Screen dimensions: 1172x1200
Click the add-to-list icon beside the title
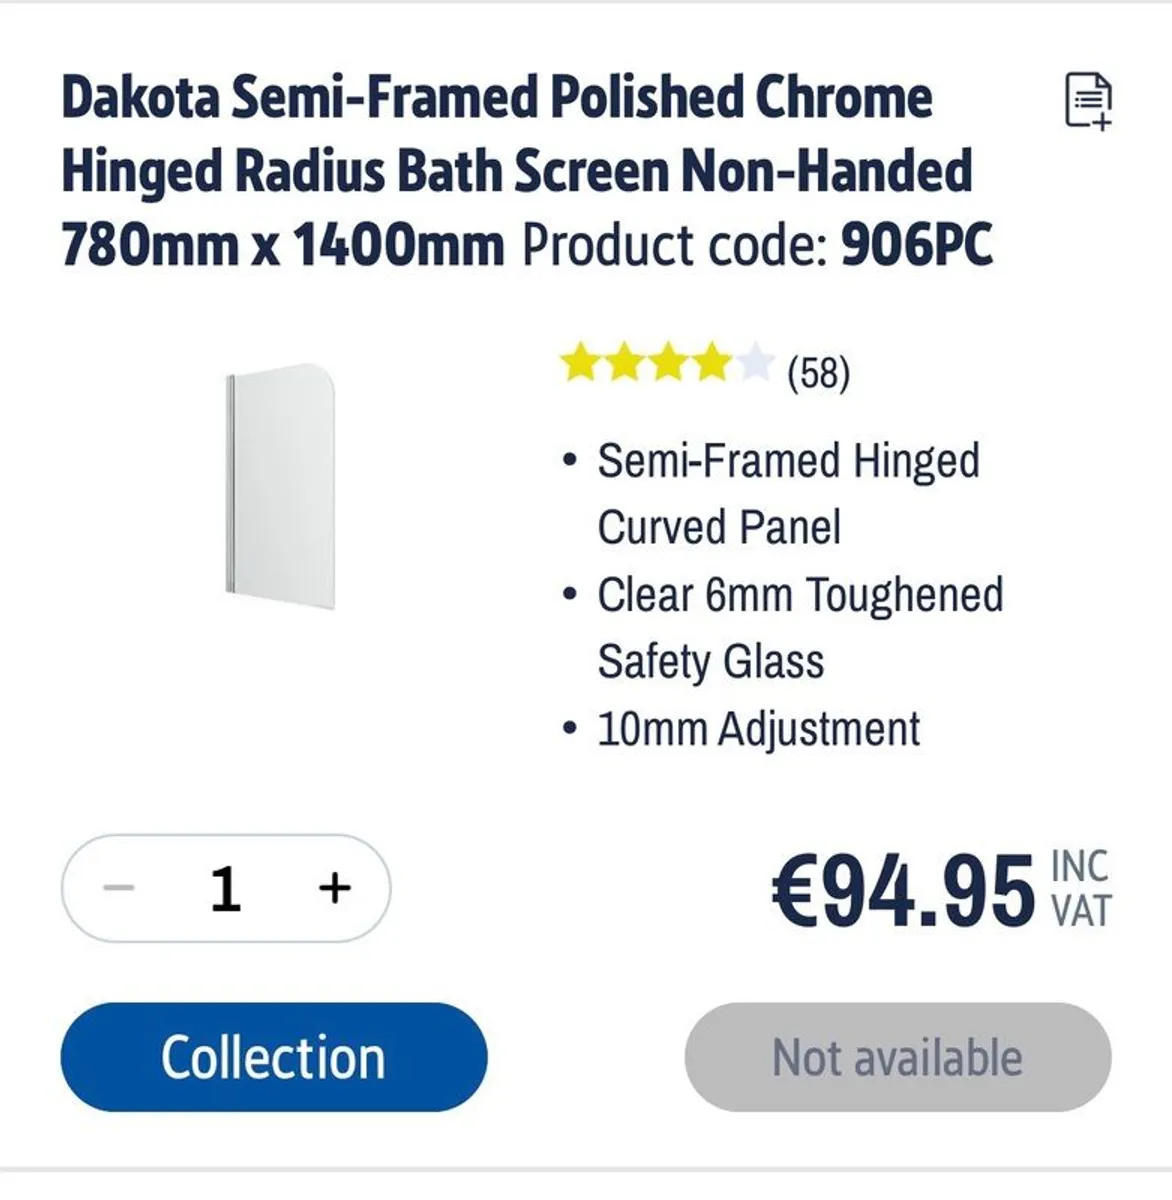point(1088,100)
